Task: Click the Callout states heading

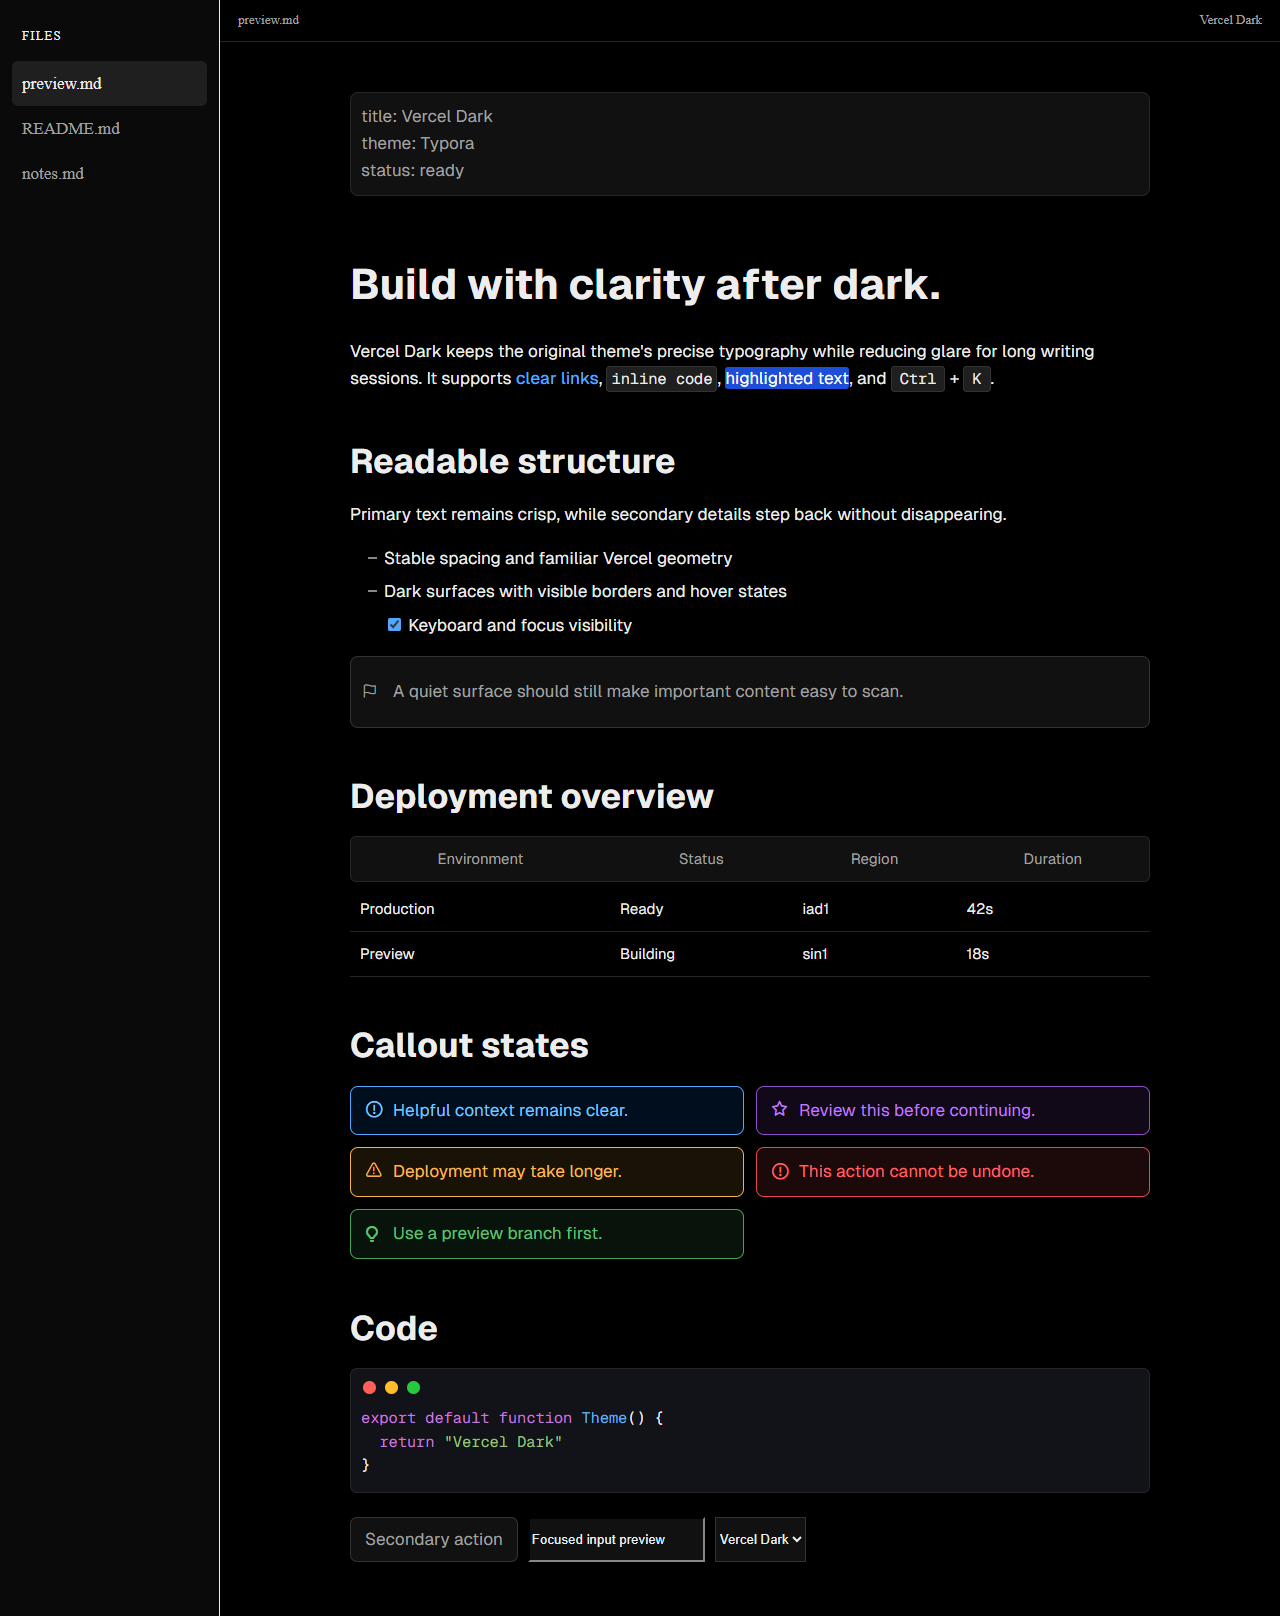Action: (x=469, y=1045)
